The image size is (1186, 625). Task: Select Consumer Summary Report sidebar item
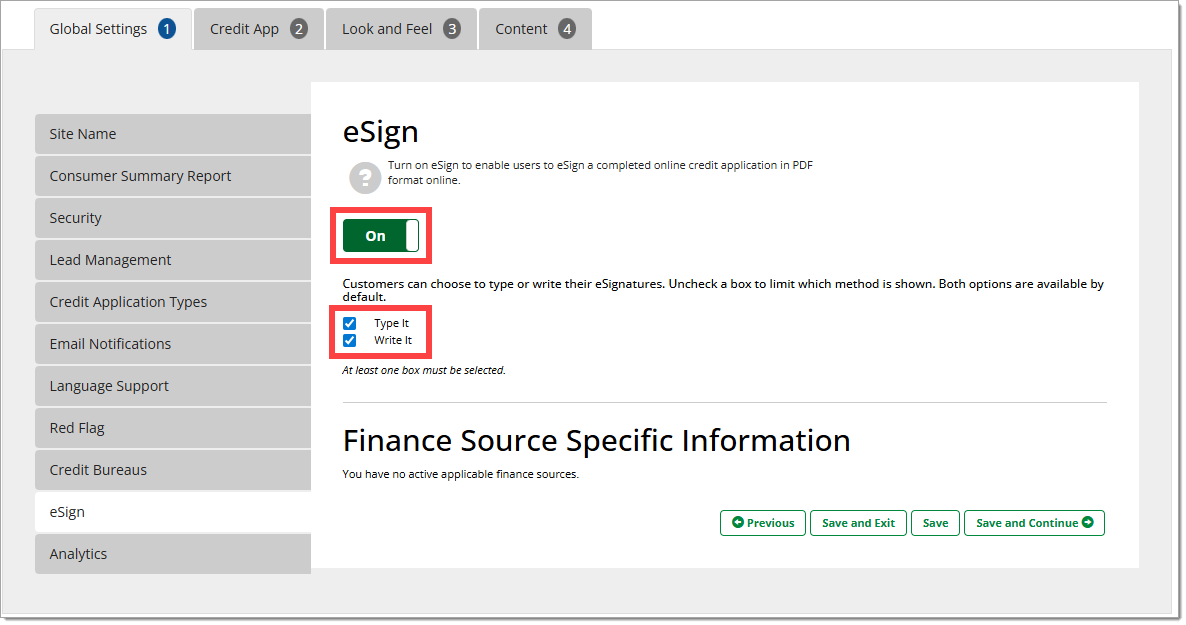coord(172,176)
